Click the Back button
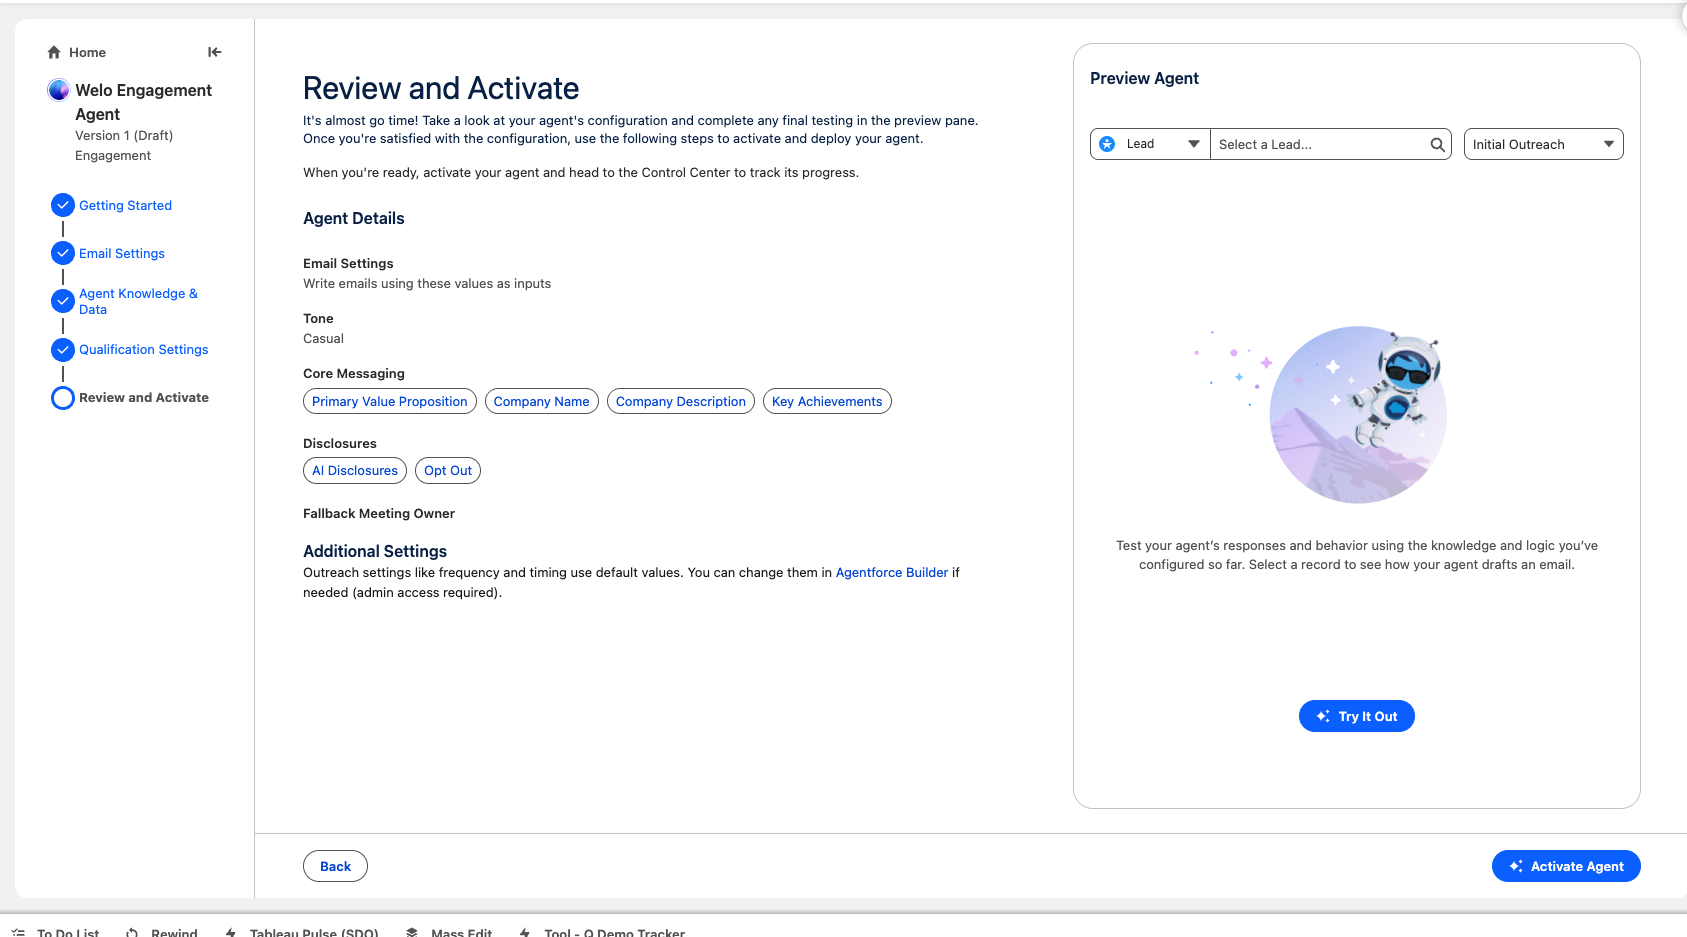This screenshot has width=1687, height=937. [335, 866]
